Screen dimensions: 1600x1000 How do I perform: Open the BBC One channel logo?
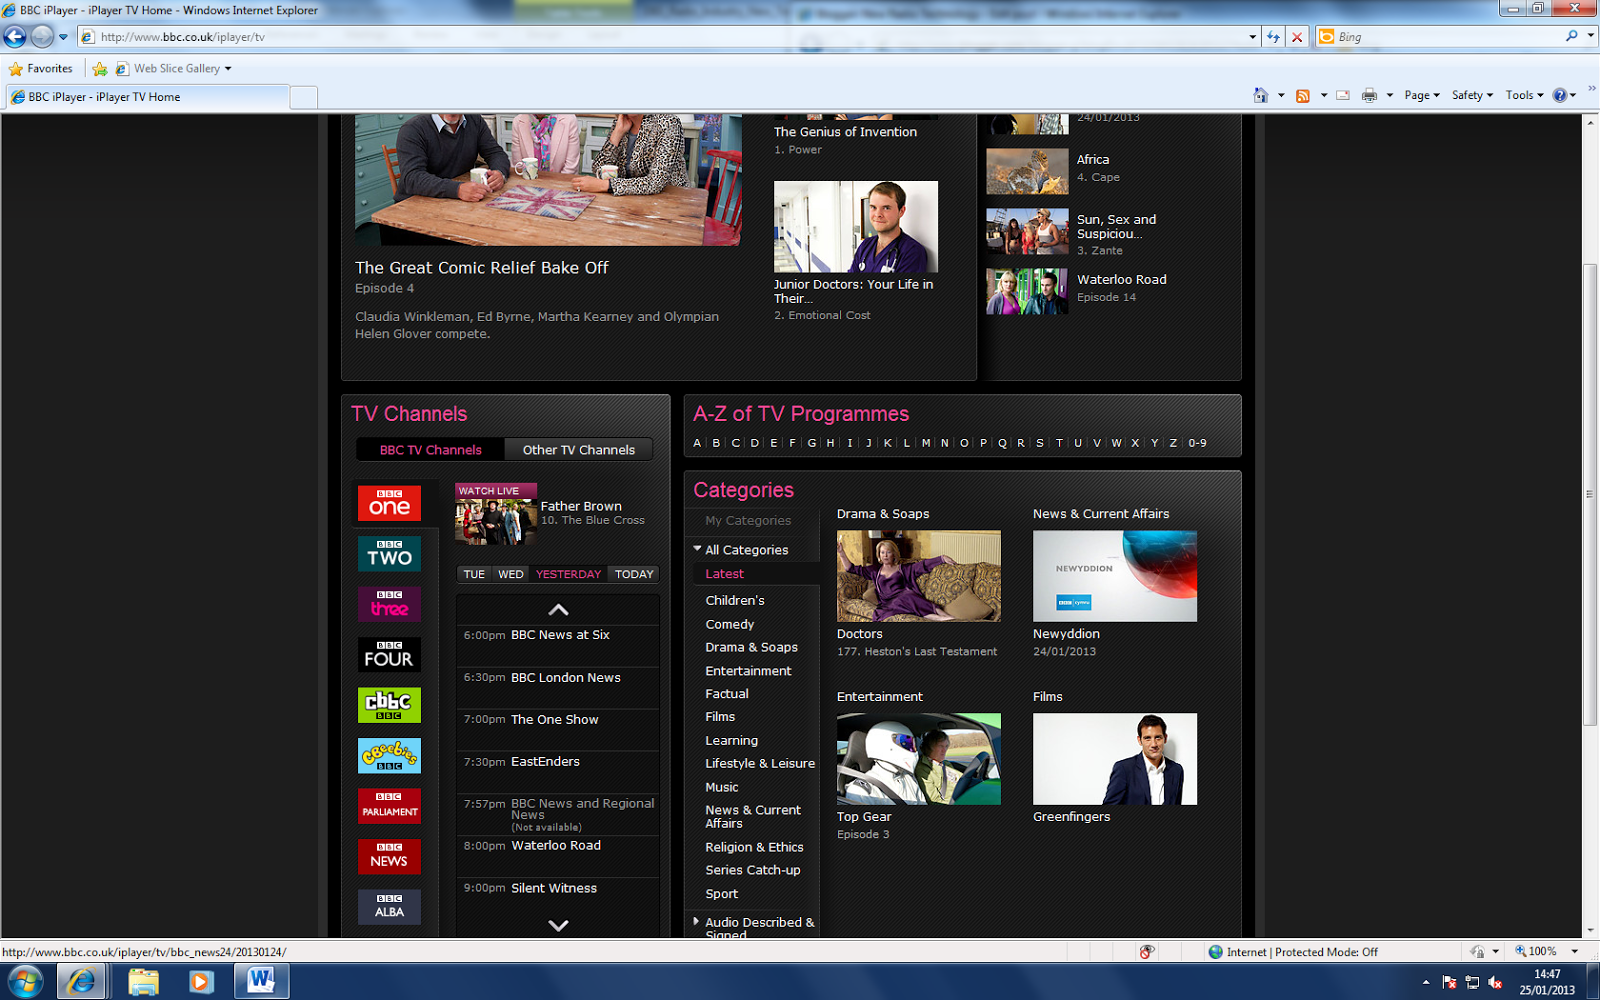tap(389, 503)
